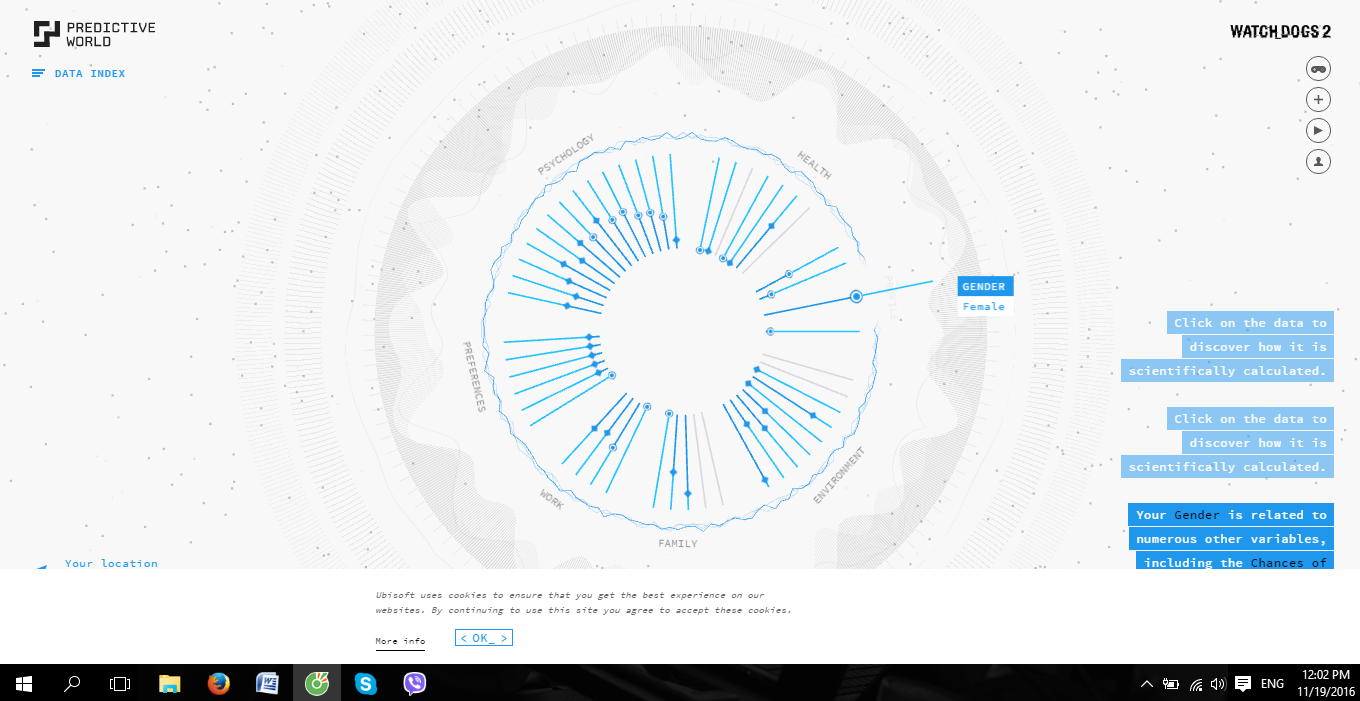Click the play circle icon
Image resolution: width=1360 pixels, height=701 pixels.
(1318, 130)
